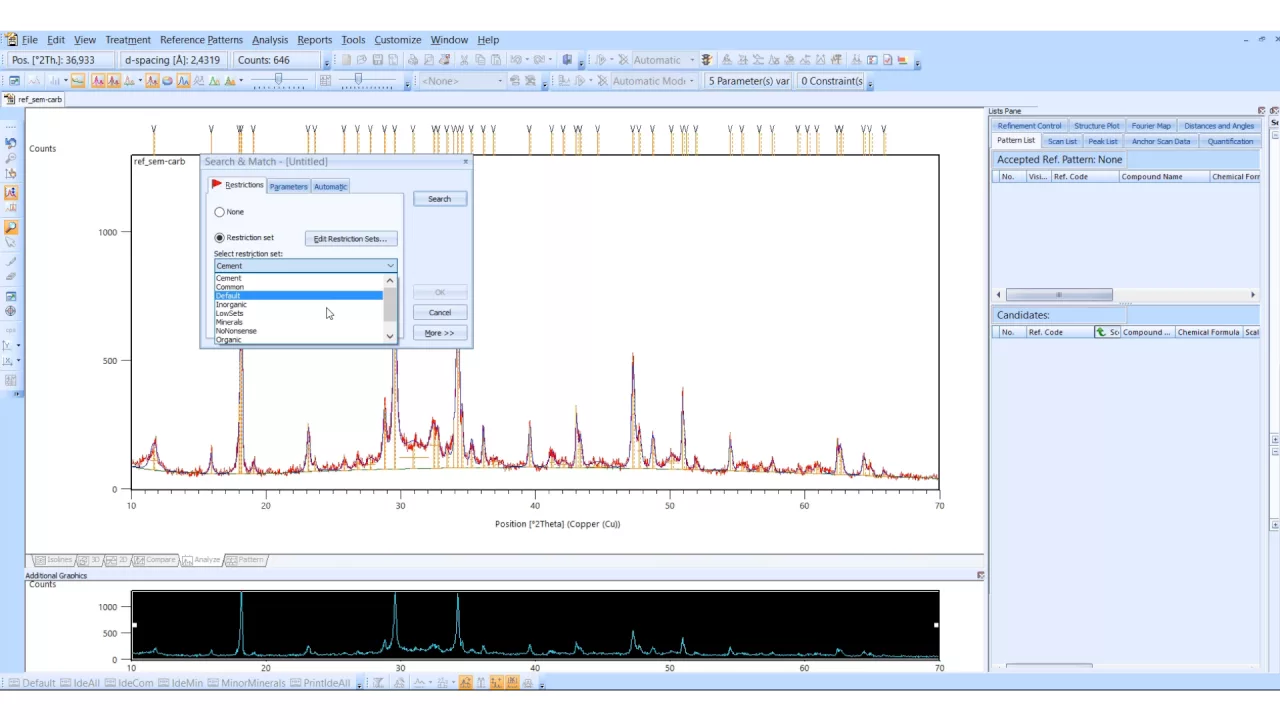Run the MinorMinerals batch in bottom toolbar

246,683
